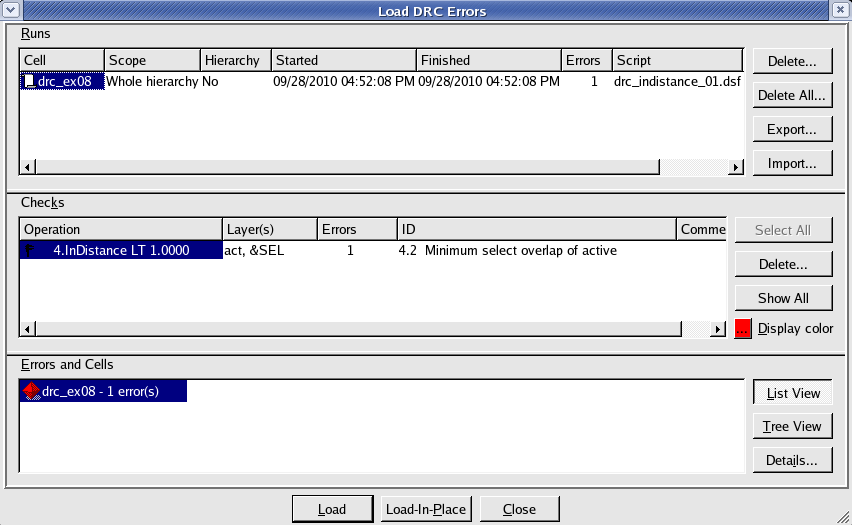Click the Runs list left scroll arrow
This screenshot has width=852, height=525.
click(27, 167)
